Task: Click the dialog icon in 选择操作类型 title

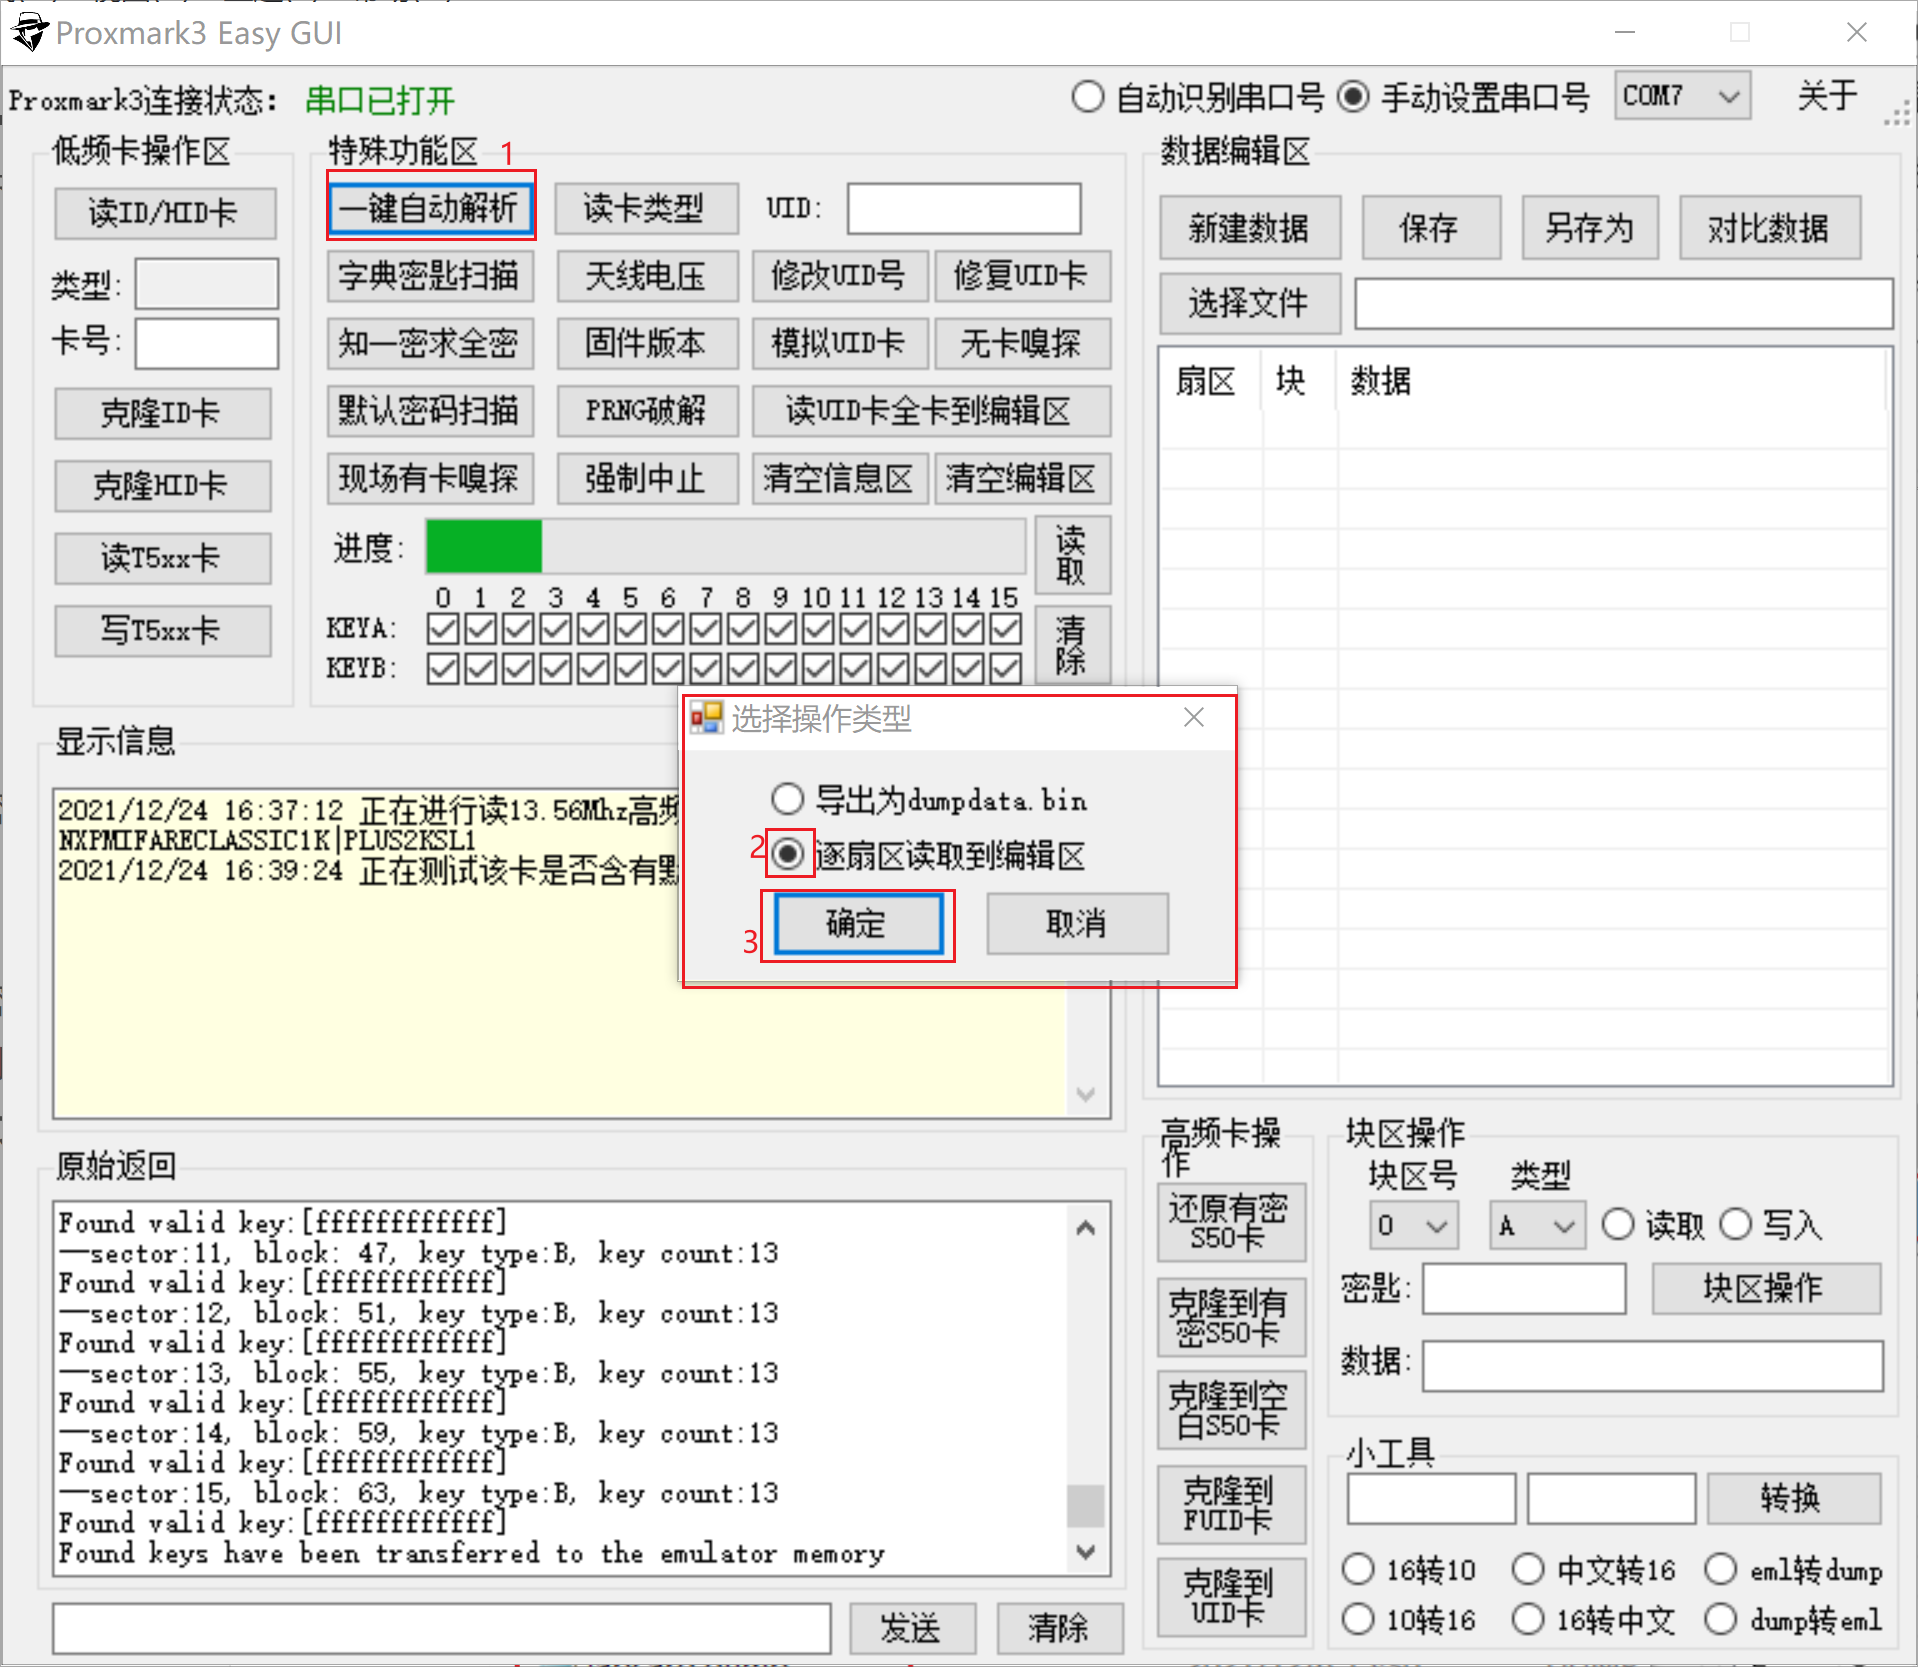Action: pos(707,717)
